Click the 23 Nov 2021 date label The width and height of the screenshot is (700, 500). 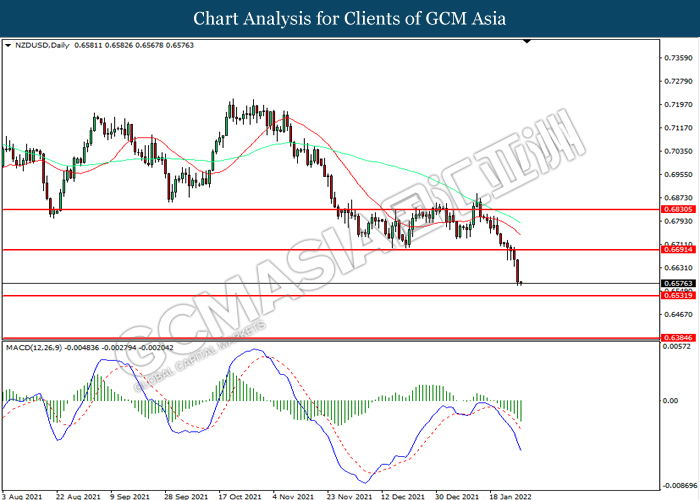pyautogui.click(x=349, y=496)
